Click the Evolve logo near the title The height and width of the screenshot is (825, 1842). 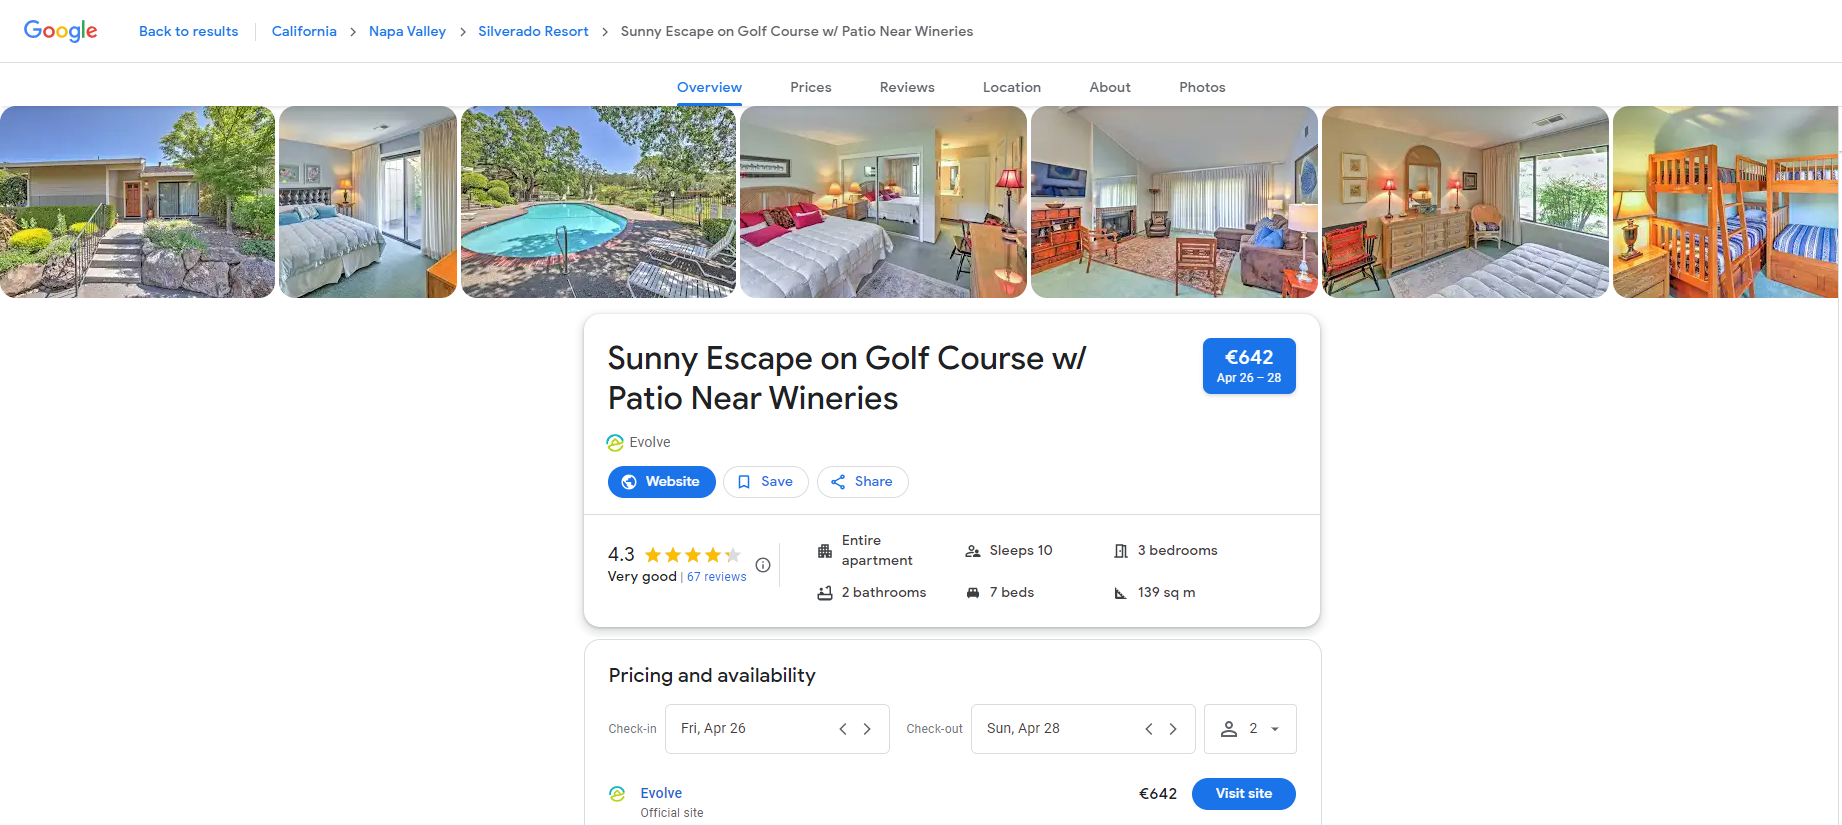click(615, 443)
